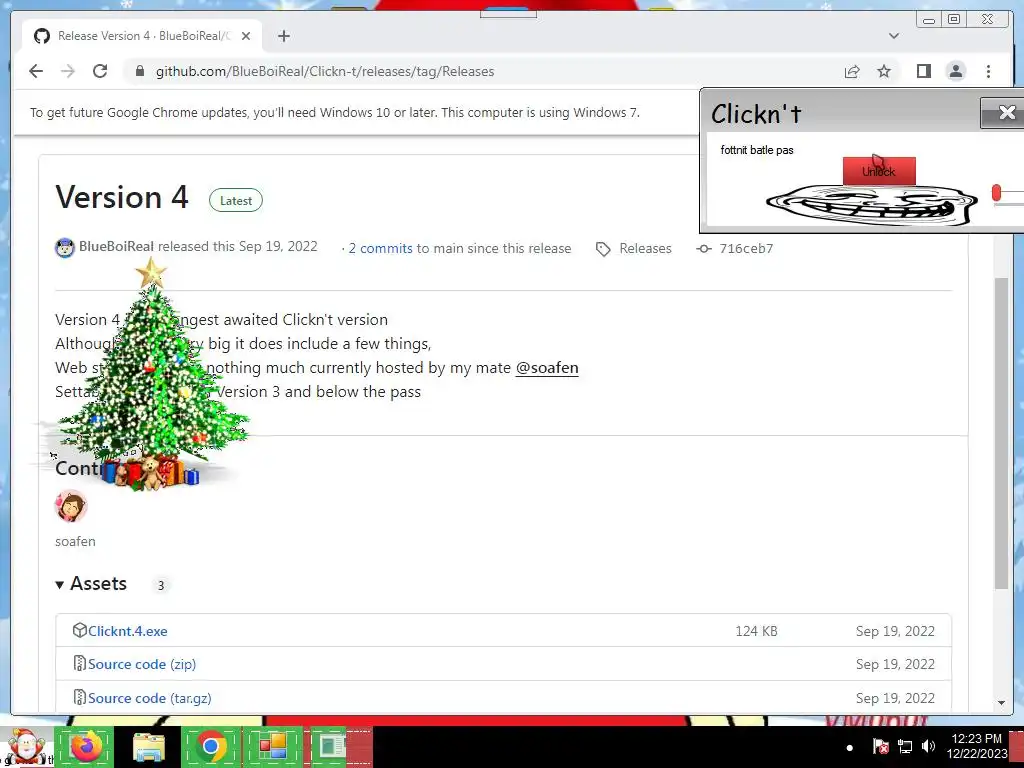Screen dimensions: 1024x768
Task: Click the soafen contributor avatar
Action: (x=71, y=506)
